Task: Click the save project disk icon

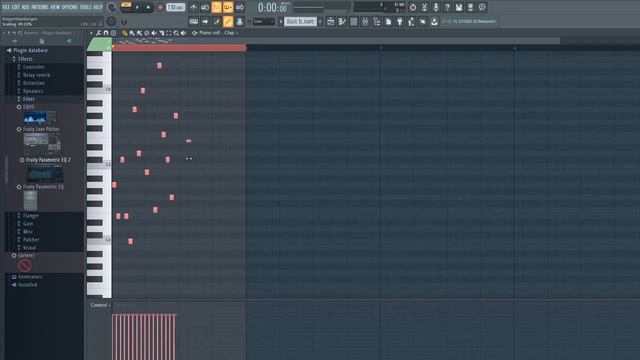Action: [x=459, y=7]
